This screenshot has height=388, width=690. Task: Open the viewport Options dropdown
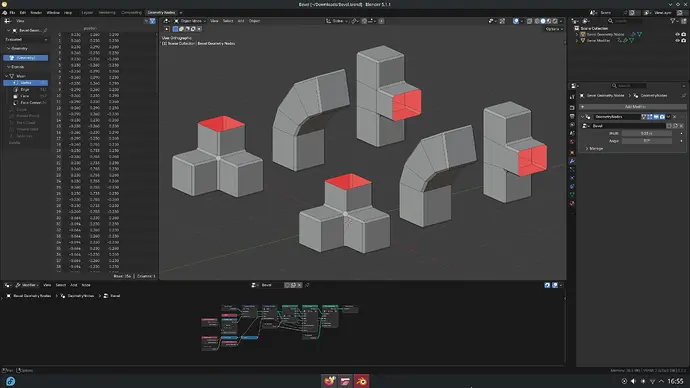tap(554, 29)
